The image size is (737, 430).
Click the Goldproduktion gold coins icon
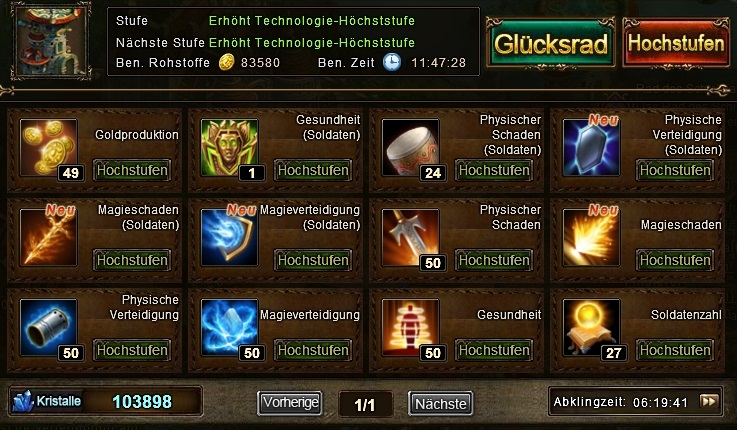point(48,147)
